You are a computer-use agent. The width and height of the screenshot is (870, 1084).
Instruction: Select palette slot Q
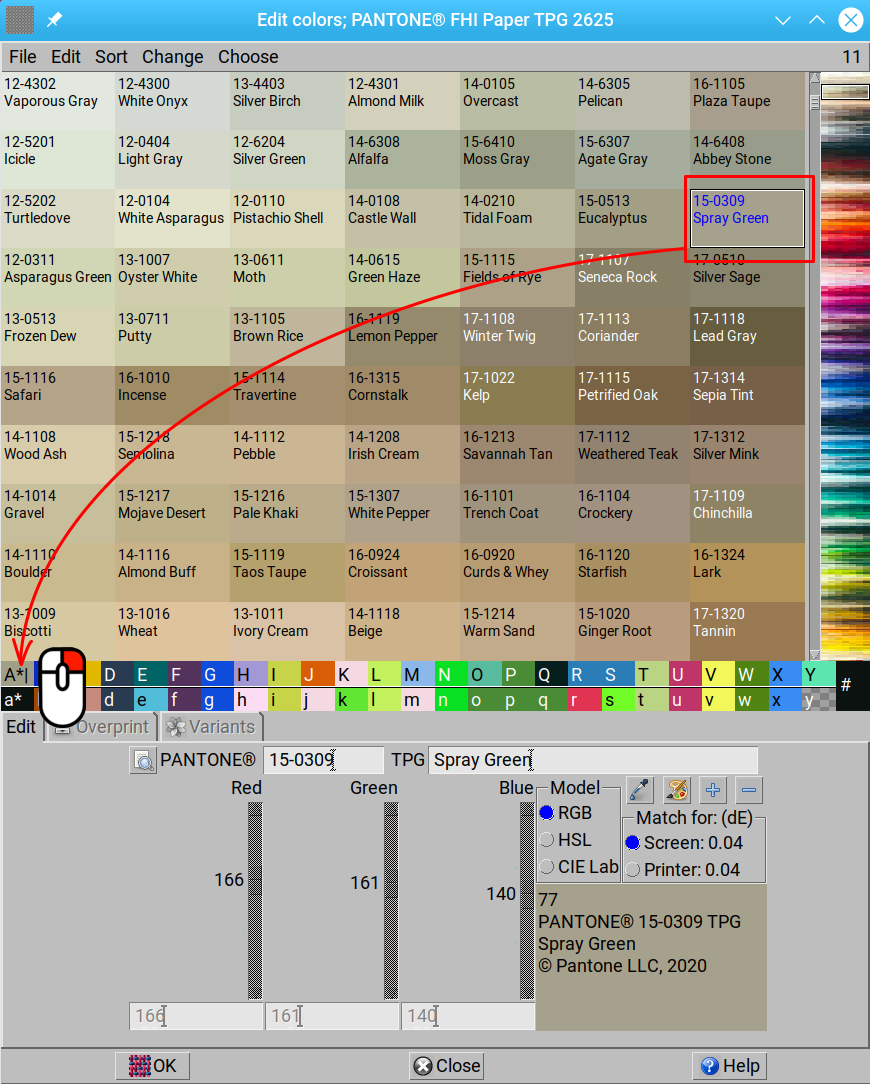point(551,674)
